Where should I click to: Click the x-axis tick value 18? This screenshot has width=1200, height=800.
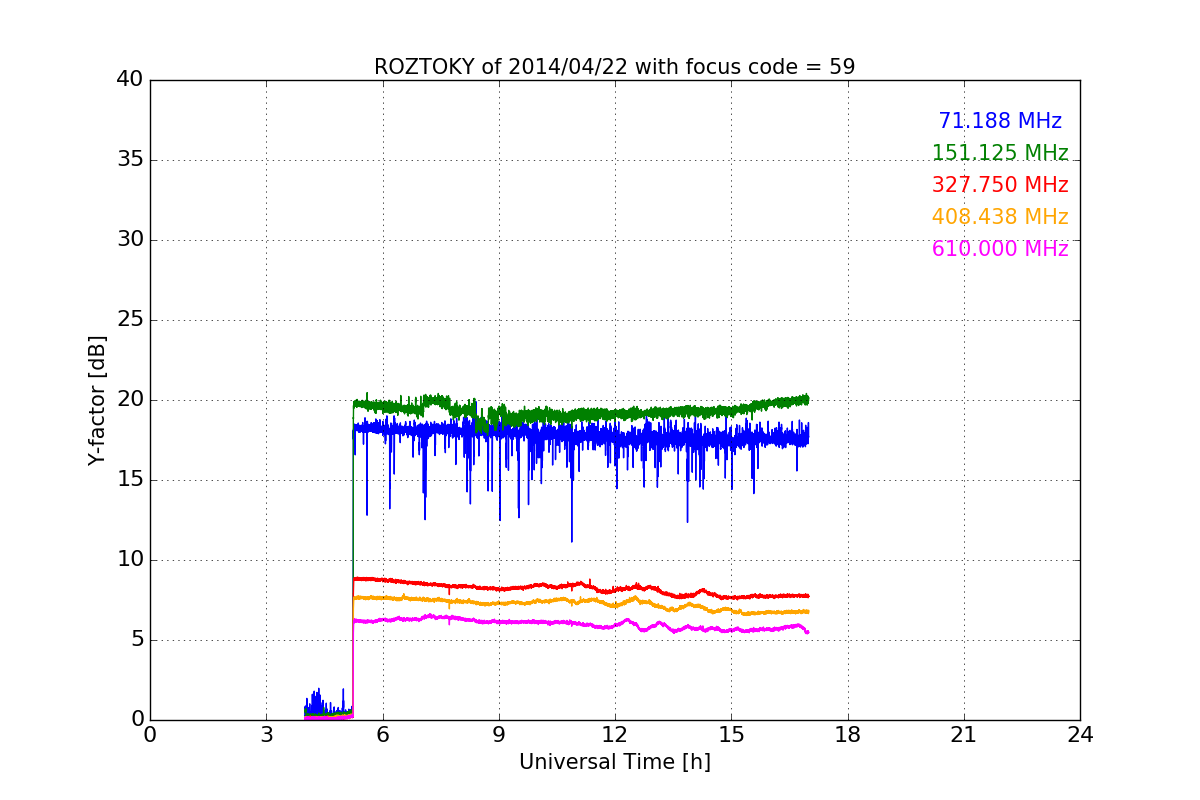tap(848, 735)
